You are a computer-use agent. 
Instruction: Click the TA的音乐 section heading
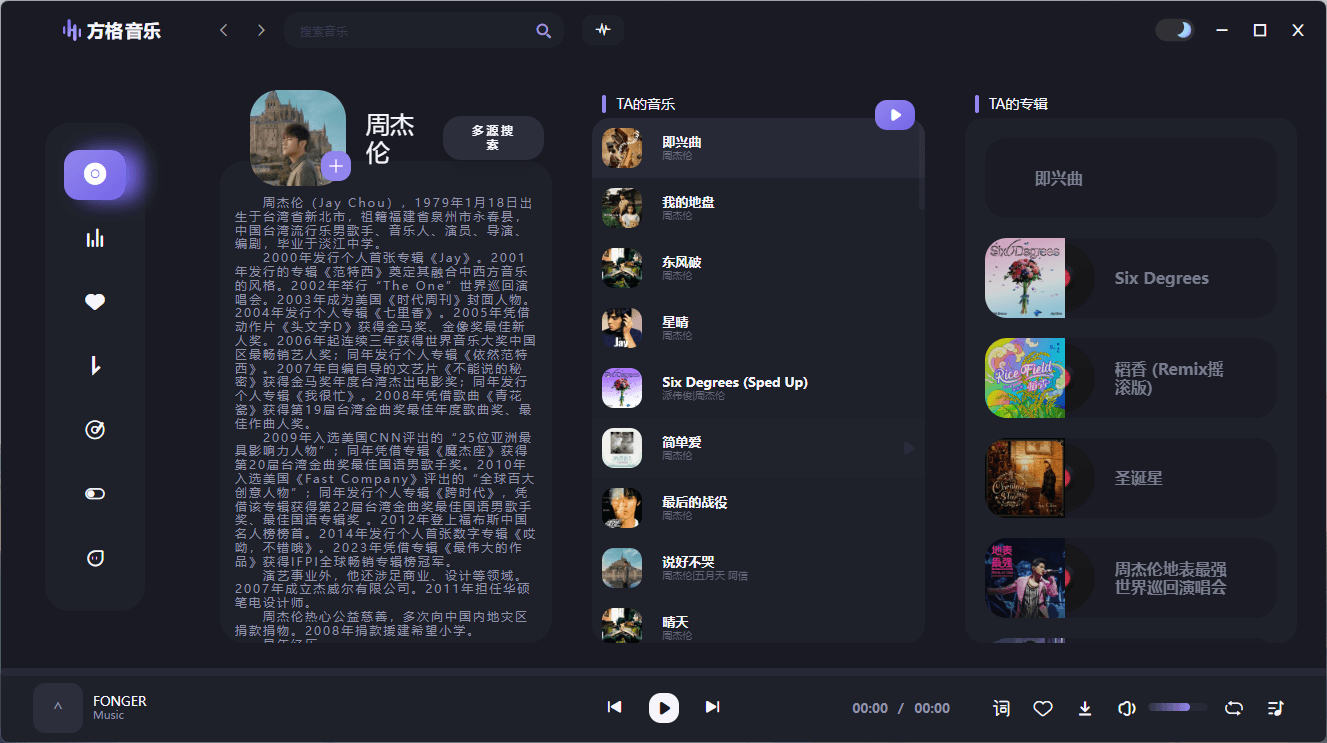[645, 104]
